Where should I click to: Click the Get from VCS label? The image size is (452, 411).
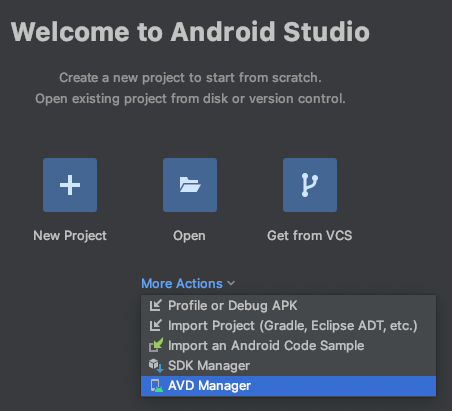[310, 236]
